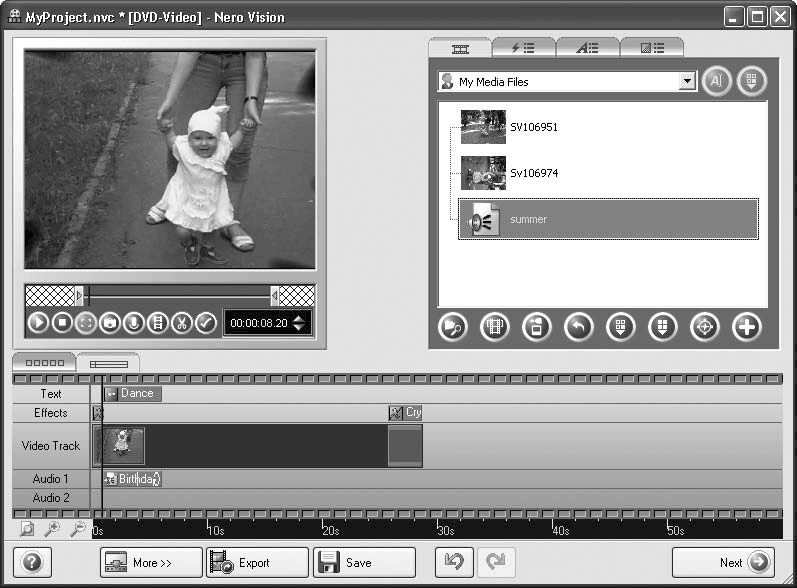This screenshot has height=588, width=797.
Task: Select the SV106951 video thumbnail
Action: click(483, 127)
